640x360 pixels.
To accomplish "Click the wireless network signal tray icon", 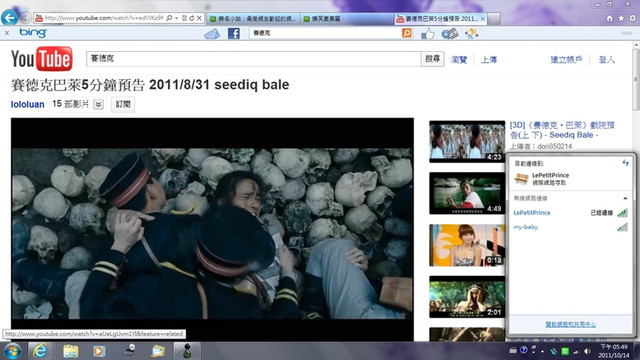I will click(x=576, y=351).
